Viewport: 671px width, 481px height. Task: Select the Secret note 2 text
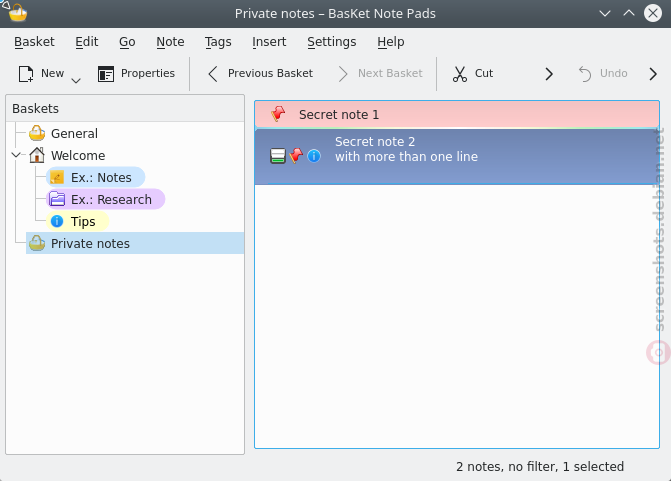tap(406, 149)
